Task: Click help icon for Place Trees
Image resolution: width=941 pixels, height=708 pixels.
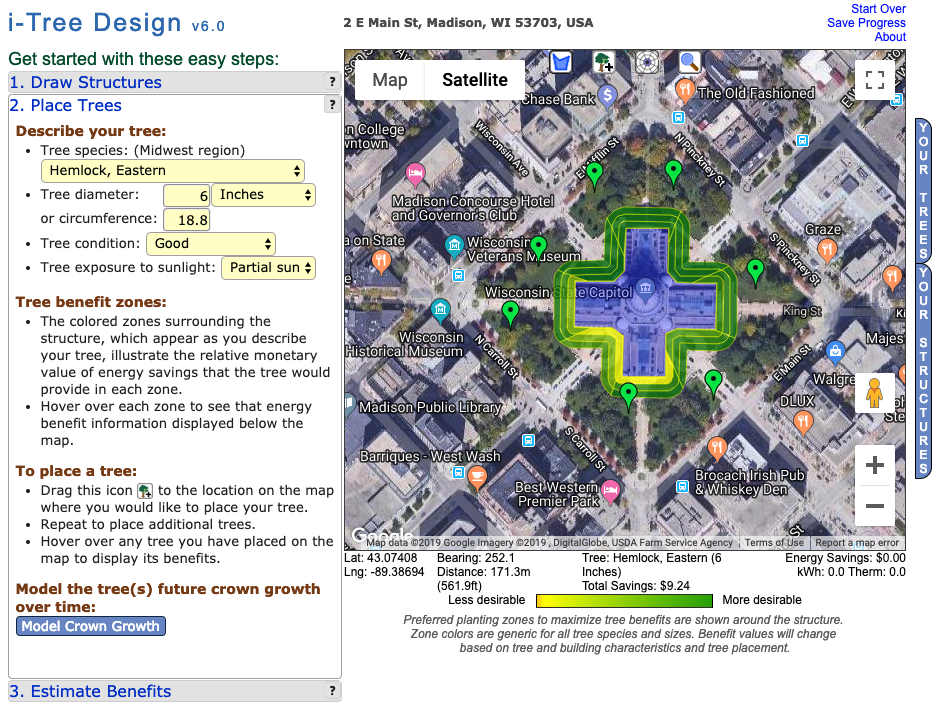Action: pos(332,104)
